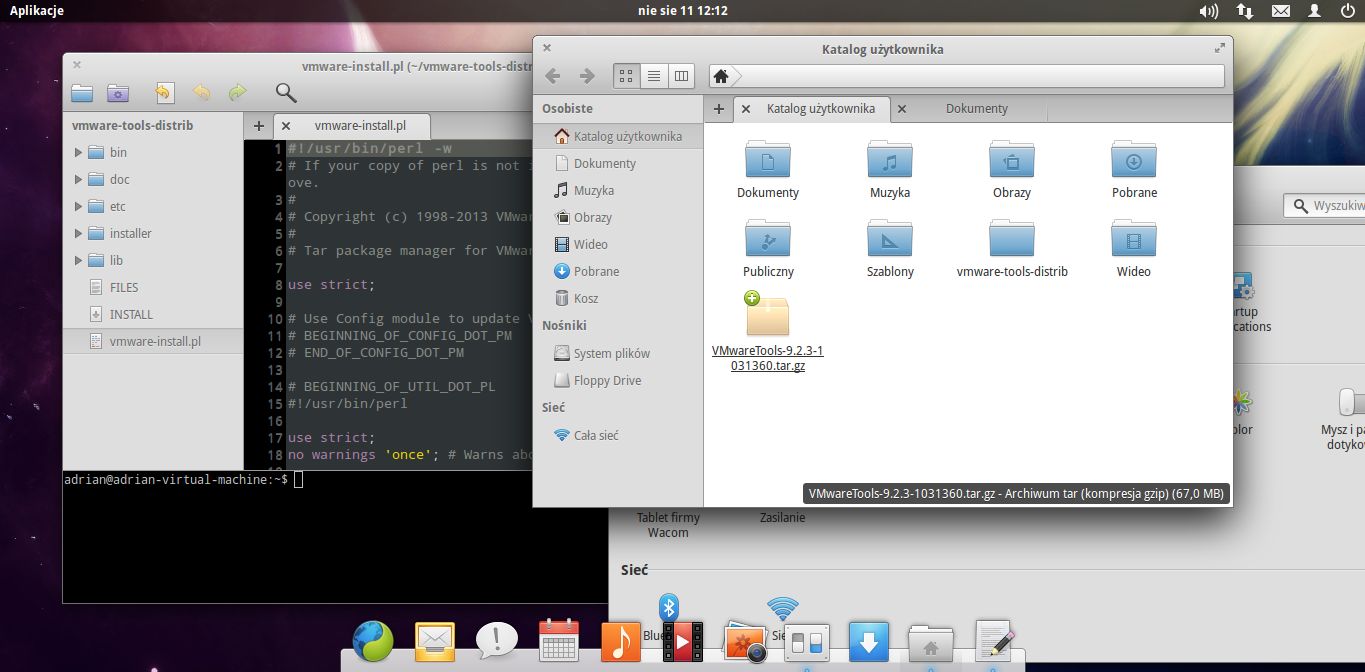Open the network indicator in top panel
This screenshot has height=672, width=1365.
[x=1245, y=11]
